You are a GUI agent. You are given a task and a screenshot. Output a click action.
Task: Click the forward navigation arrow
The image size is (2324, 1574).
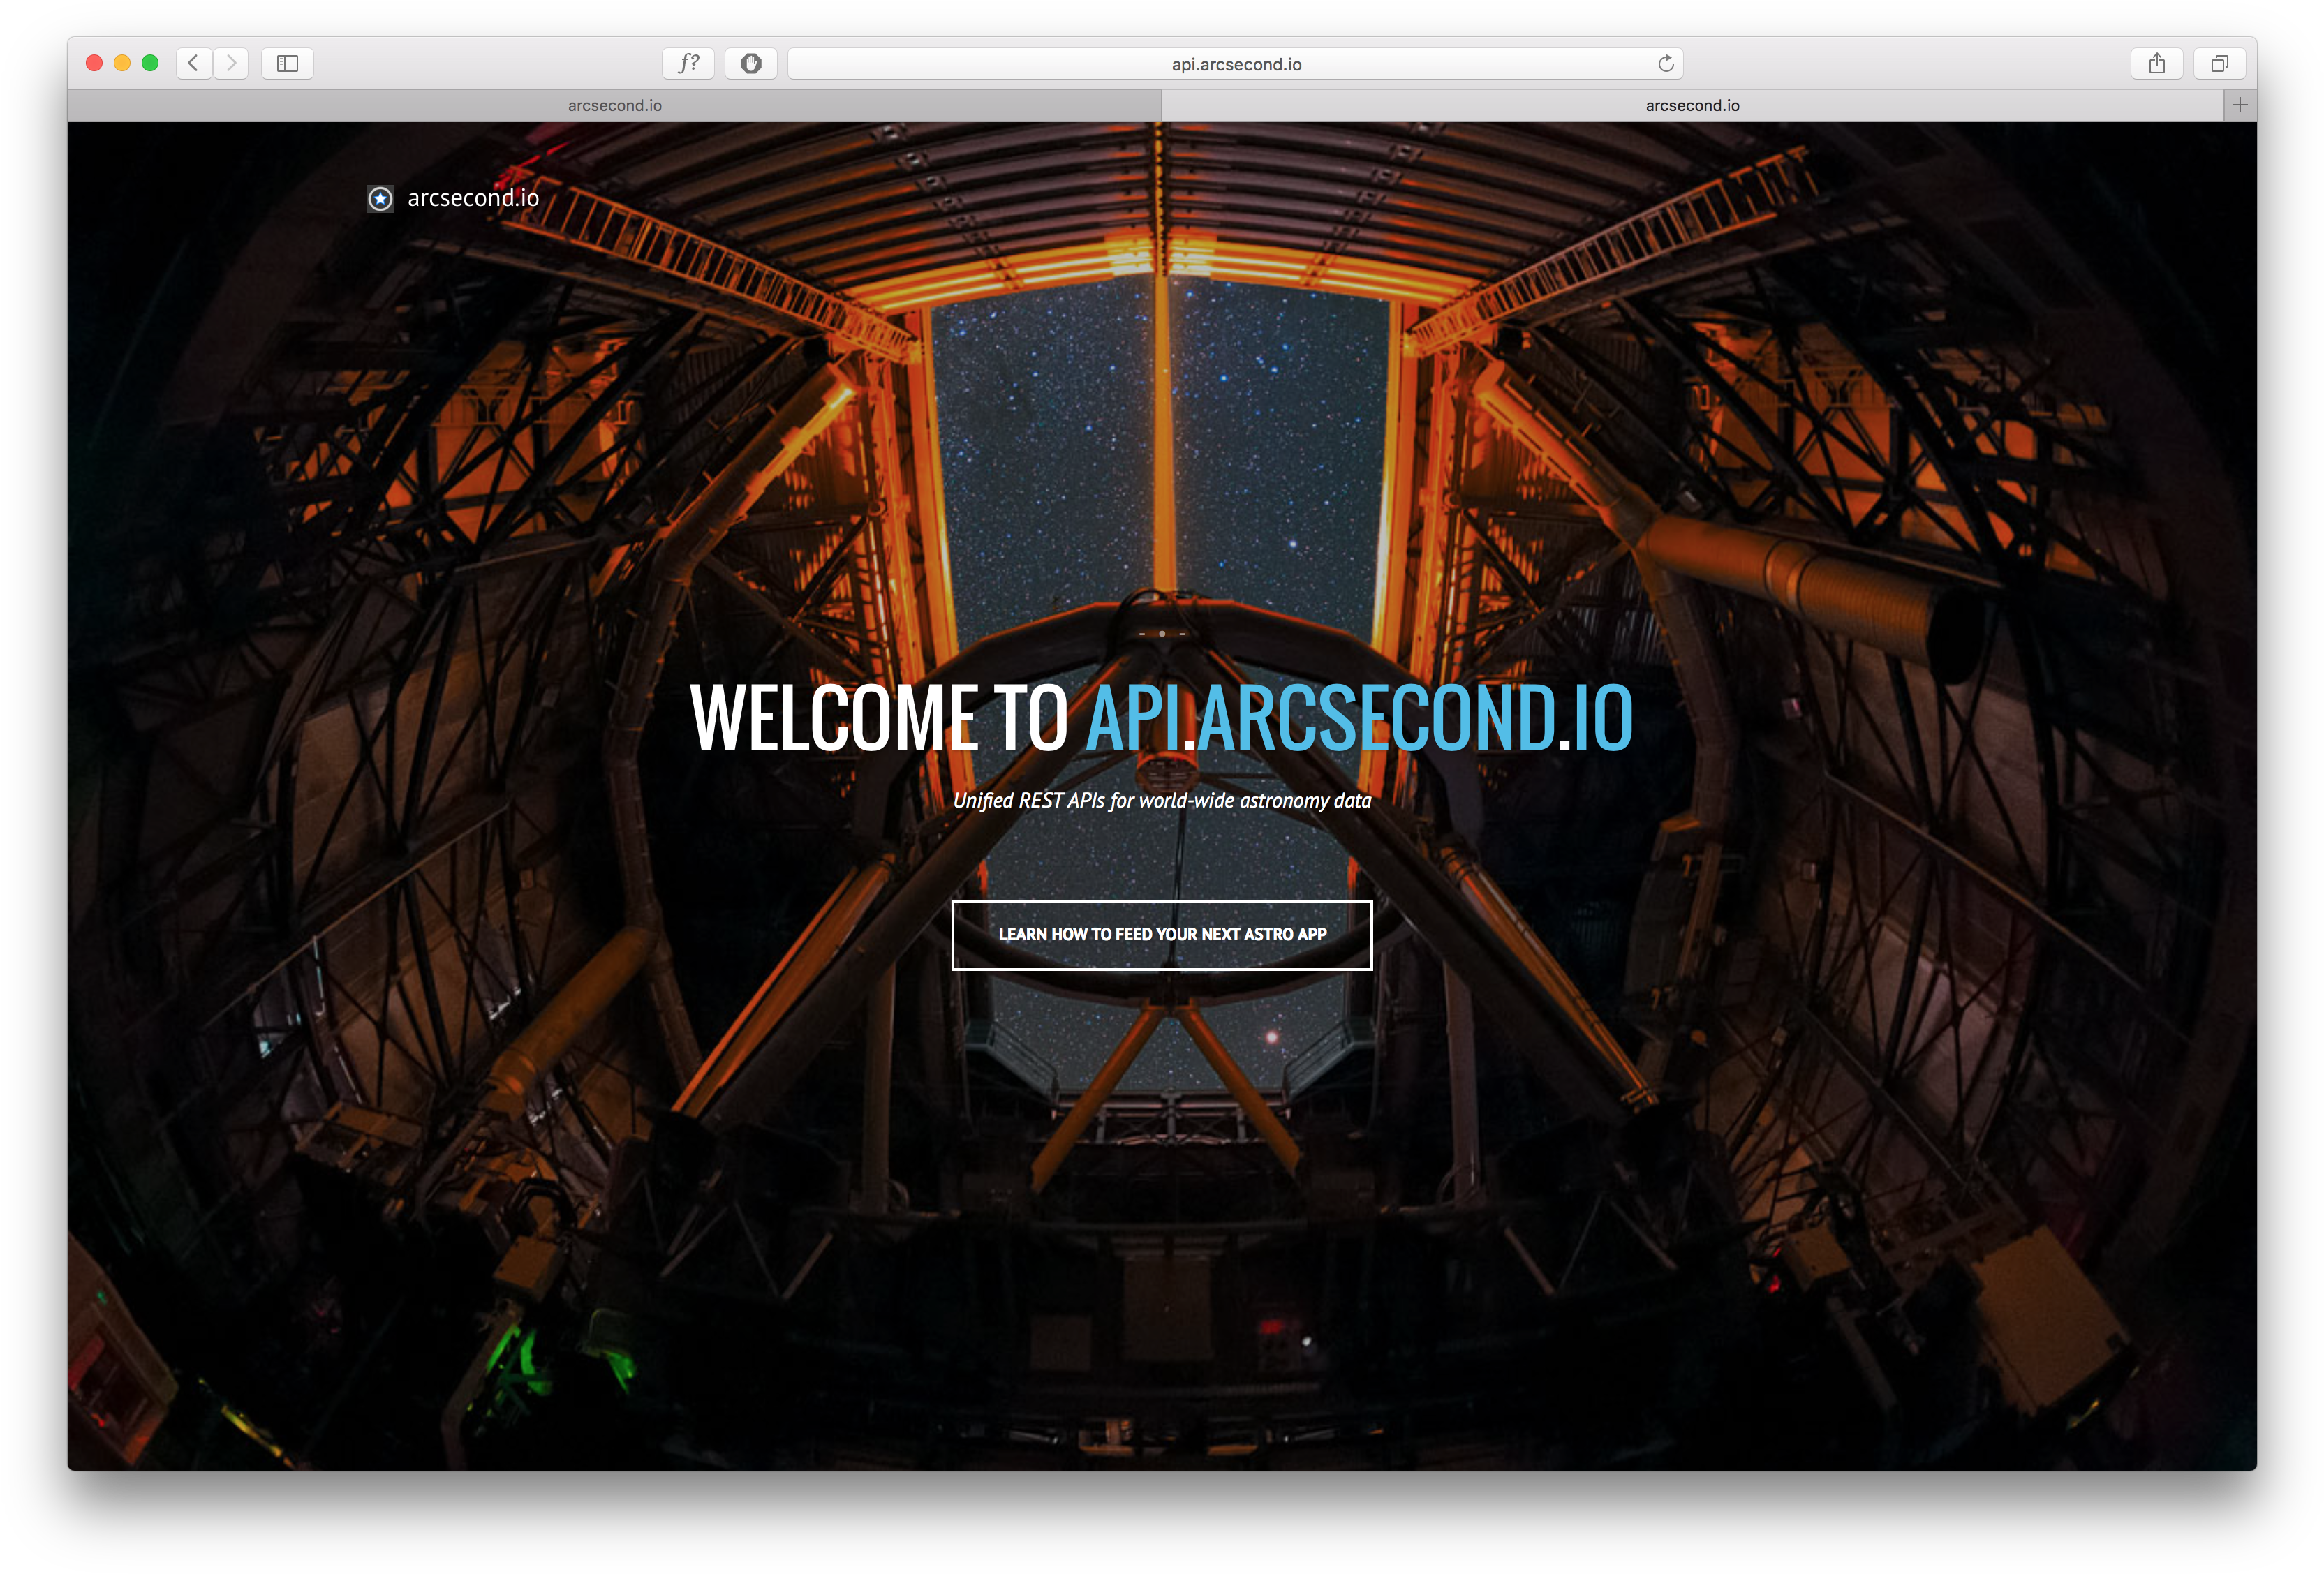click(231, 63)
